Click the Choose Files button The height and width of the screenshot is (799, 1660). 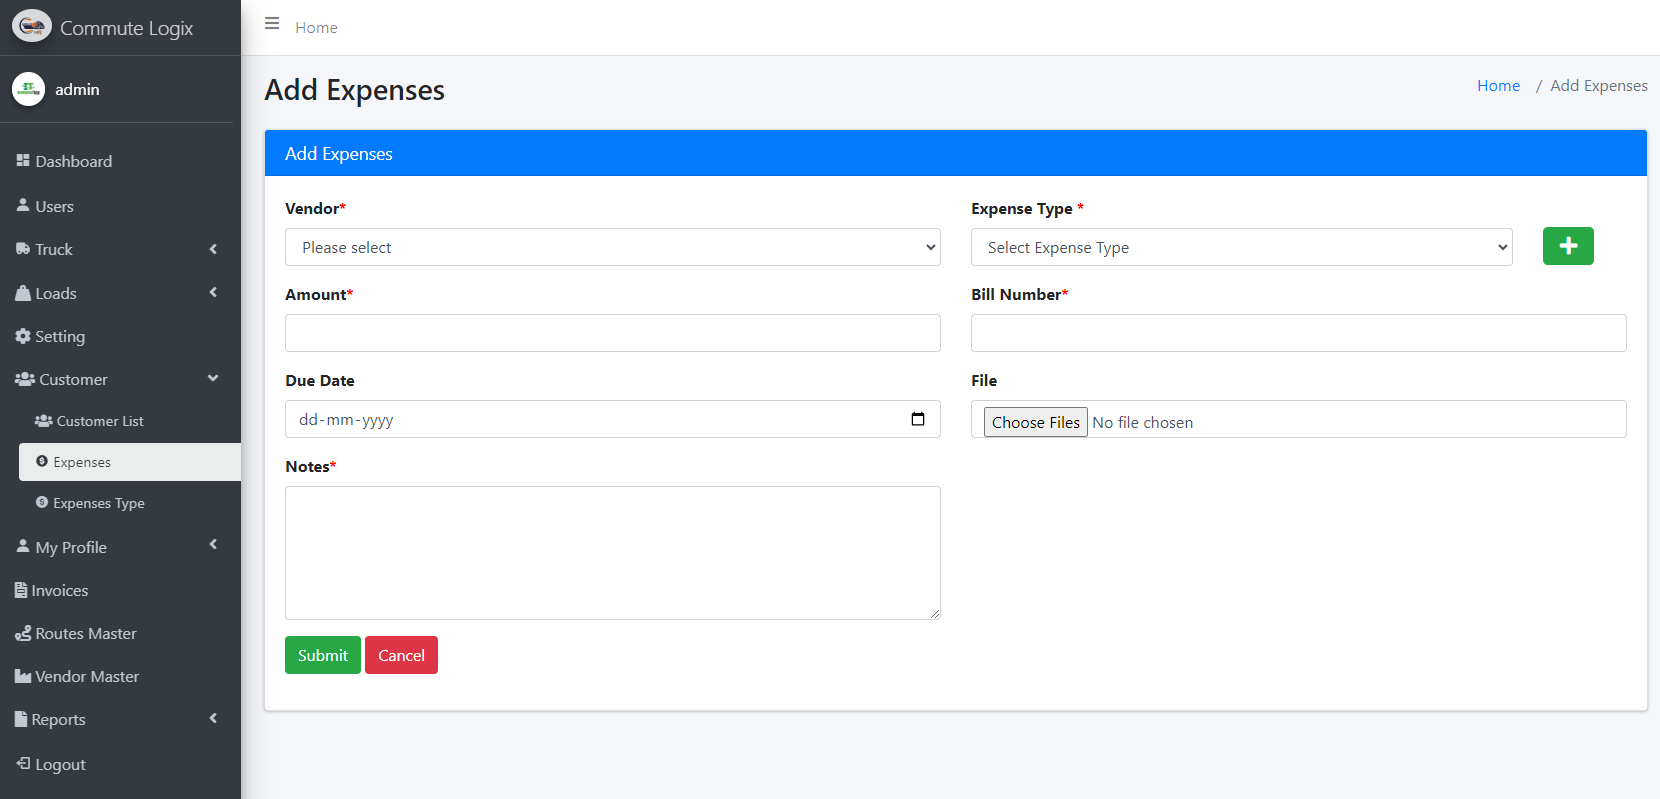pyautogui.click(x=1035, y=422)
